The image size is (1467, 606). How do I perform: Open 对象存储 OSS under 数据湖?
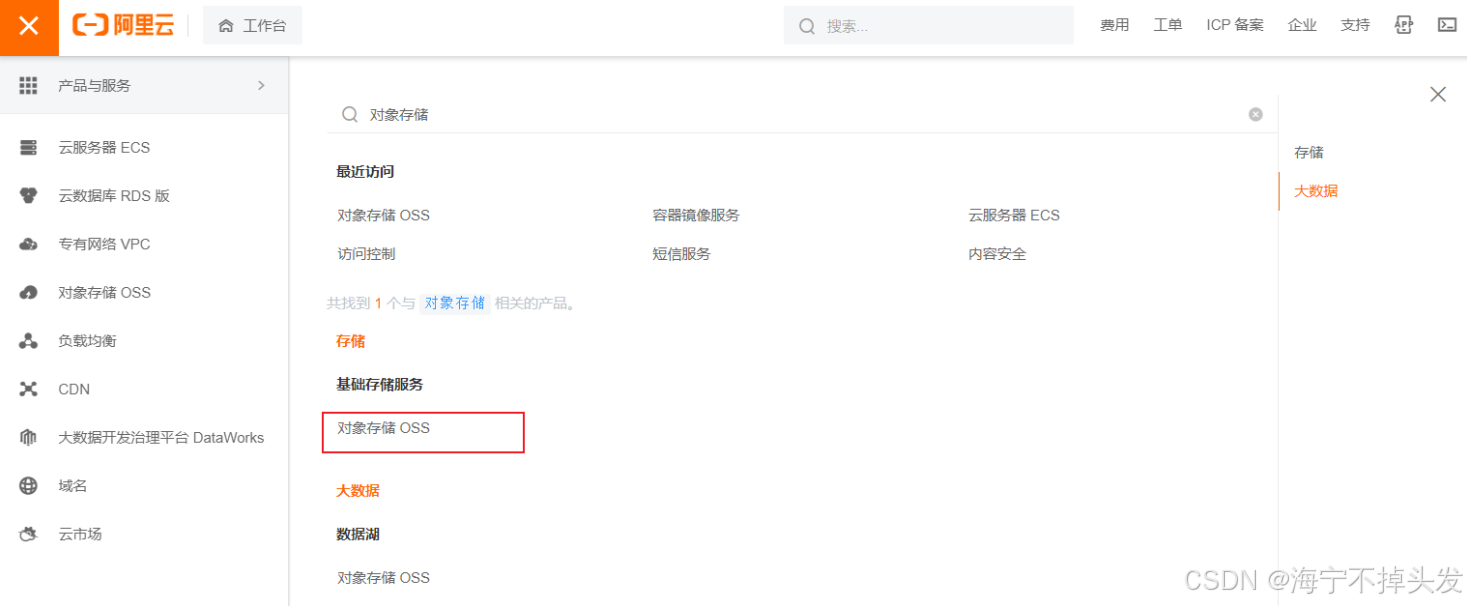point(384,578)
